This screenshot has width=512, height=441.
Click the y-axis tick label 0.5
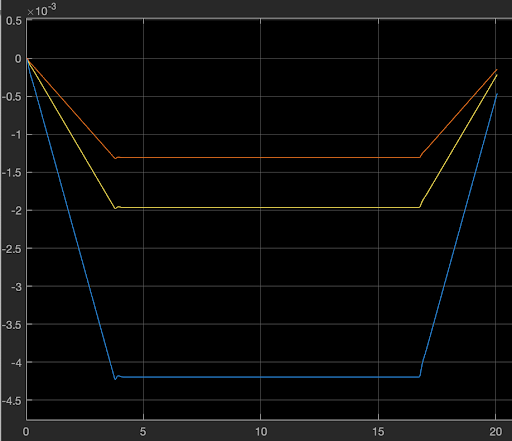point(14,21)
